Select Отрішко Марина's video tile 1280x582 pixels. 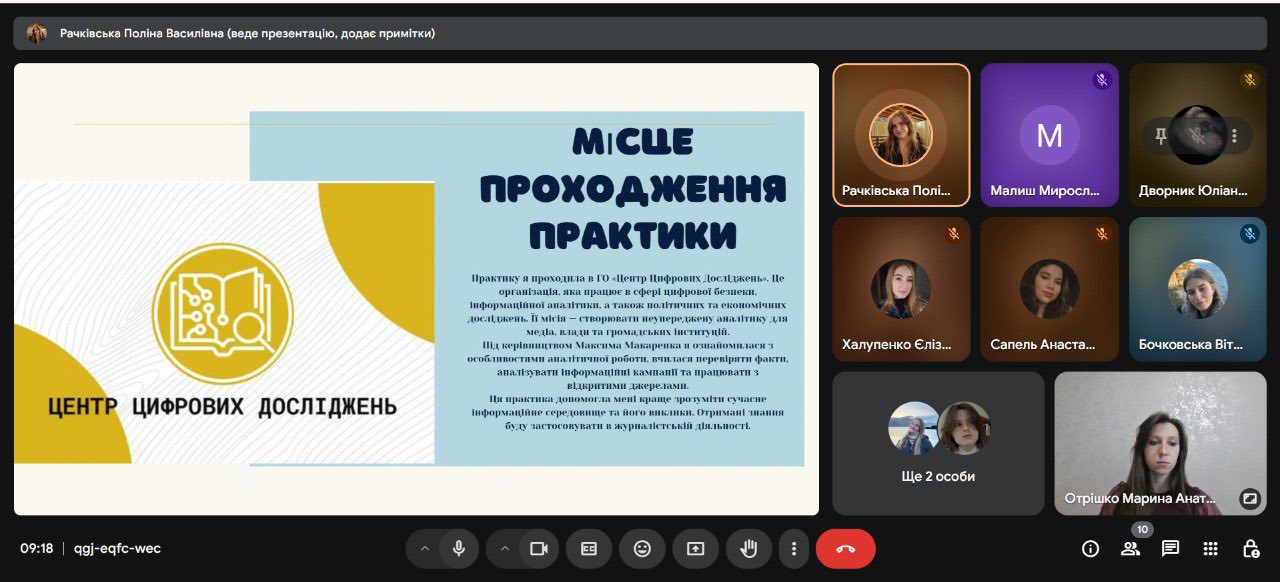[1160, 443]
